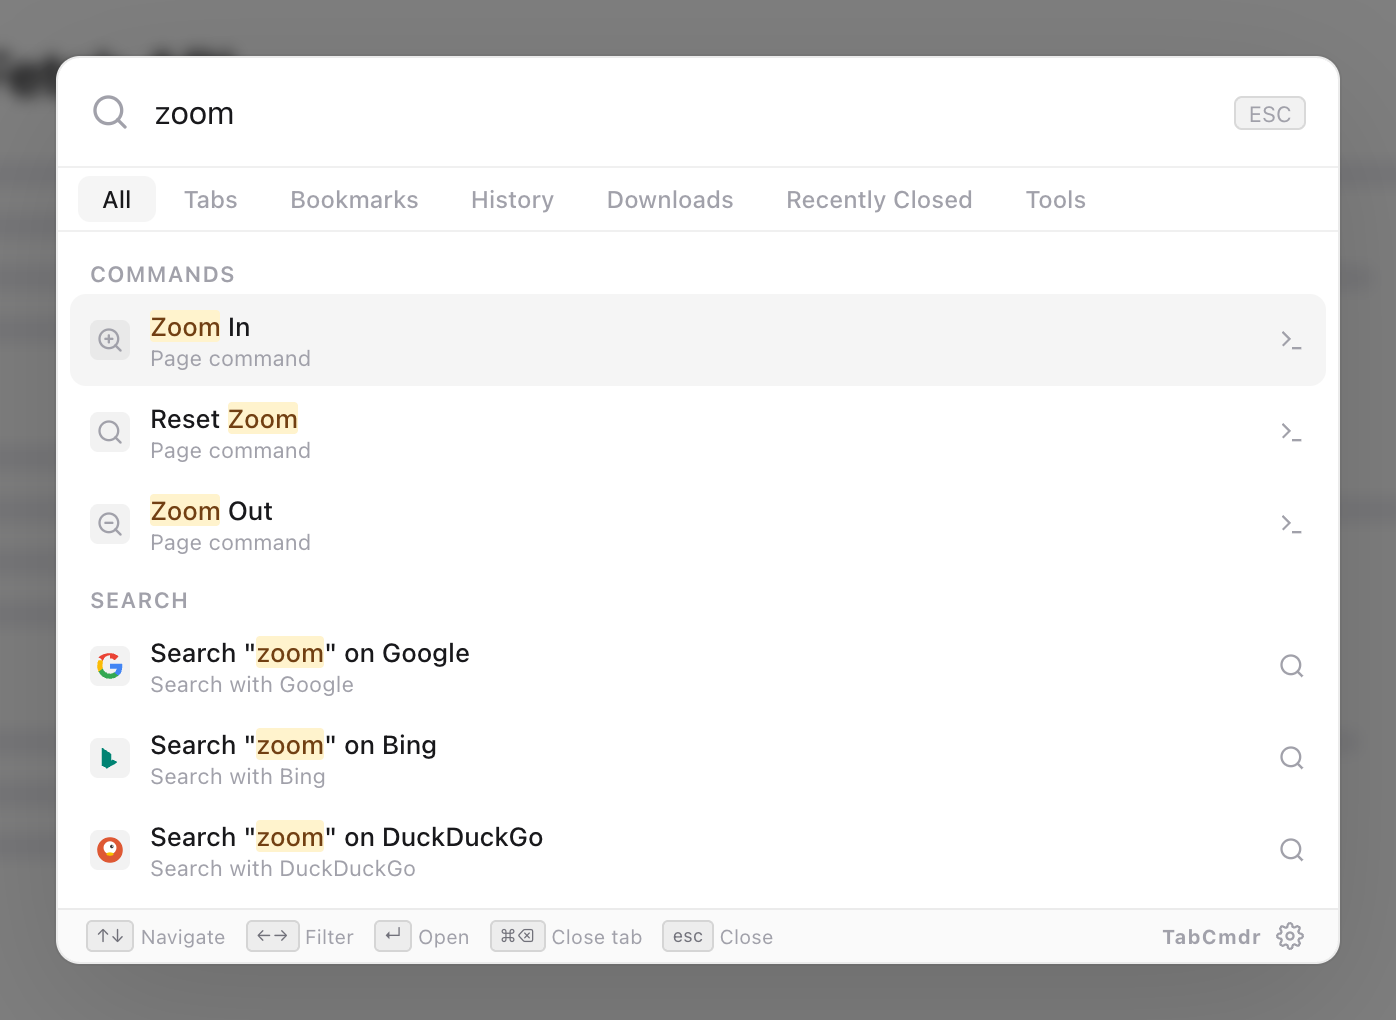Click search icon at right of Google row
1396x1020 pixels.
click(x=1292, y=666)
